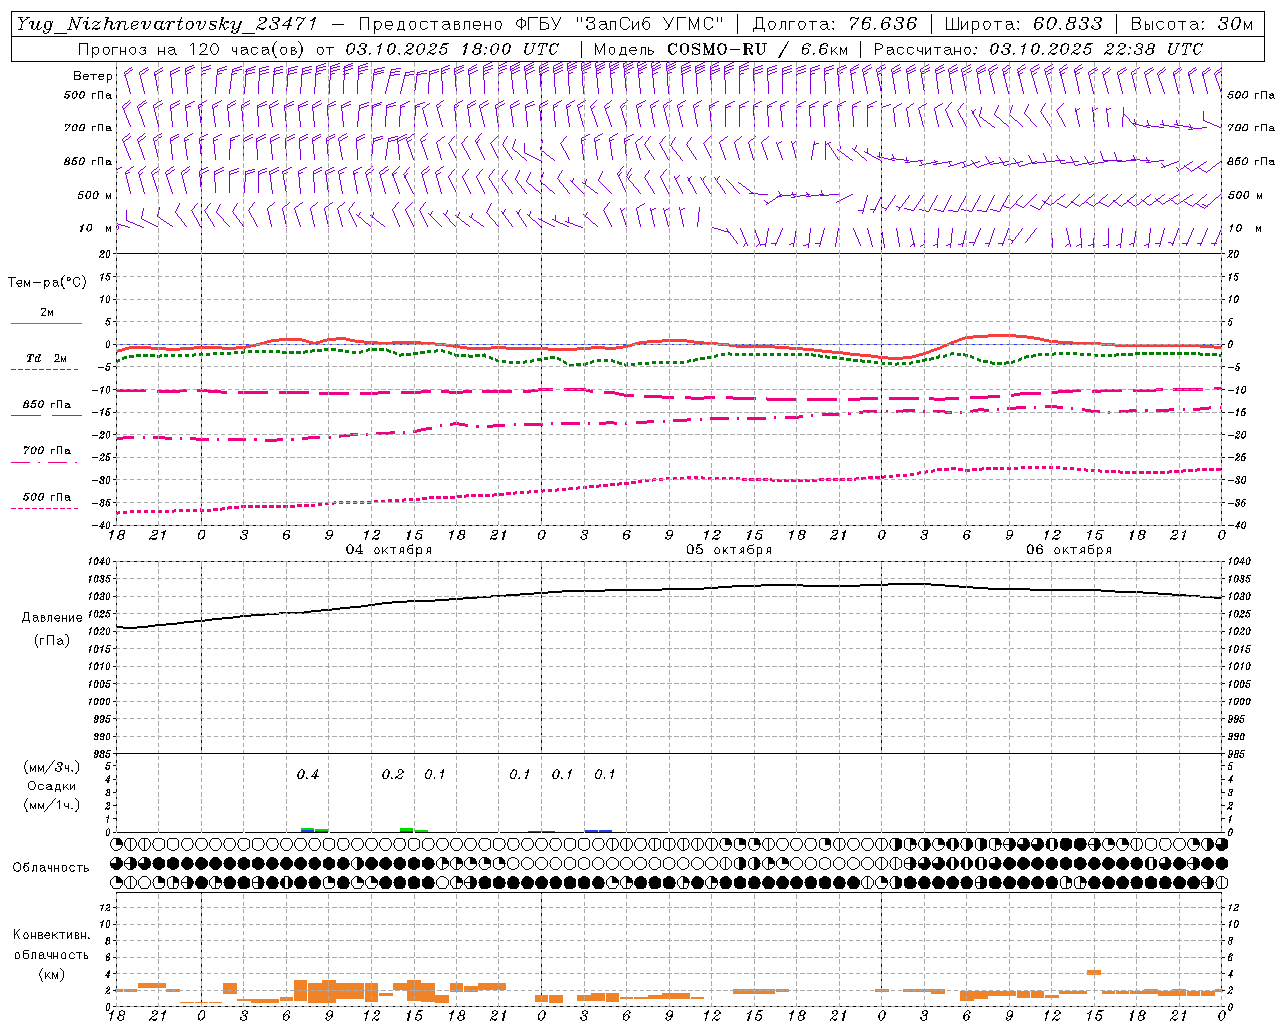Click the '(мм/3ч.)' precipitation unit label
1280x1024 pixels.
point(51,767)
